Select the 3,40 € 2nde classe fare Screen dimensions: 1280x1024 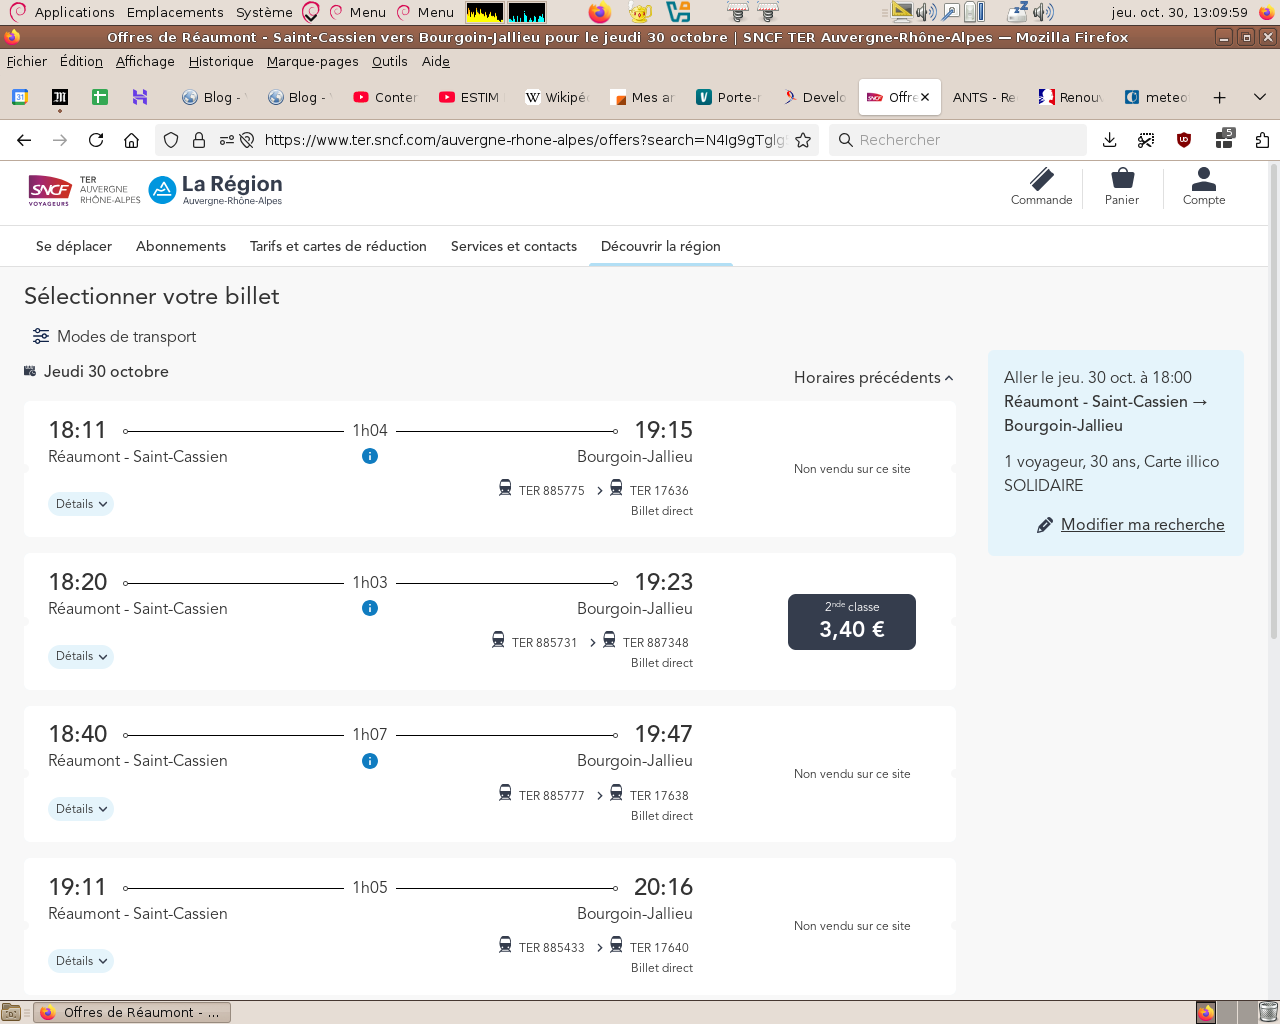[x=852, y=622]
